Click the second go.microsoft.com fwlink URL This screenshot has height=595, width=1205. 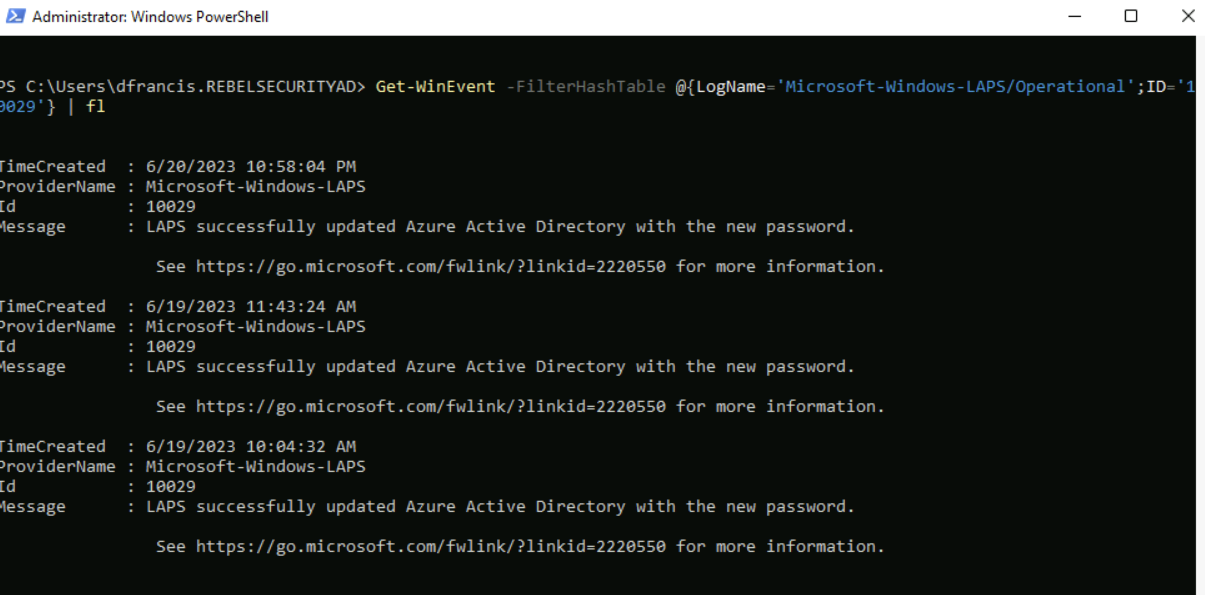coord(430,407)
